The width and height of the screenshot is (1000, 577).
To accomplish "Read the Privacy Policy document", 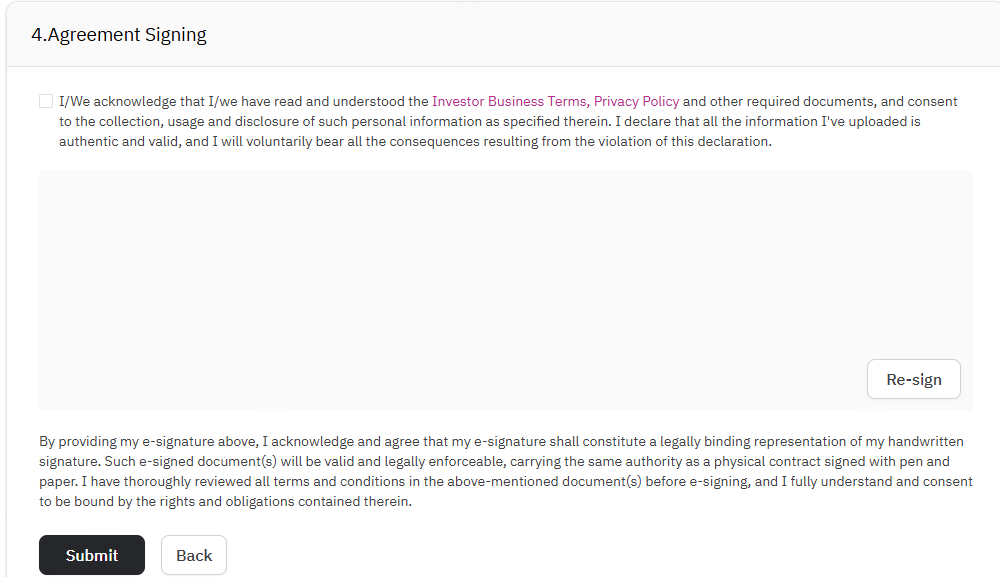I will click(x=636, y=101).
